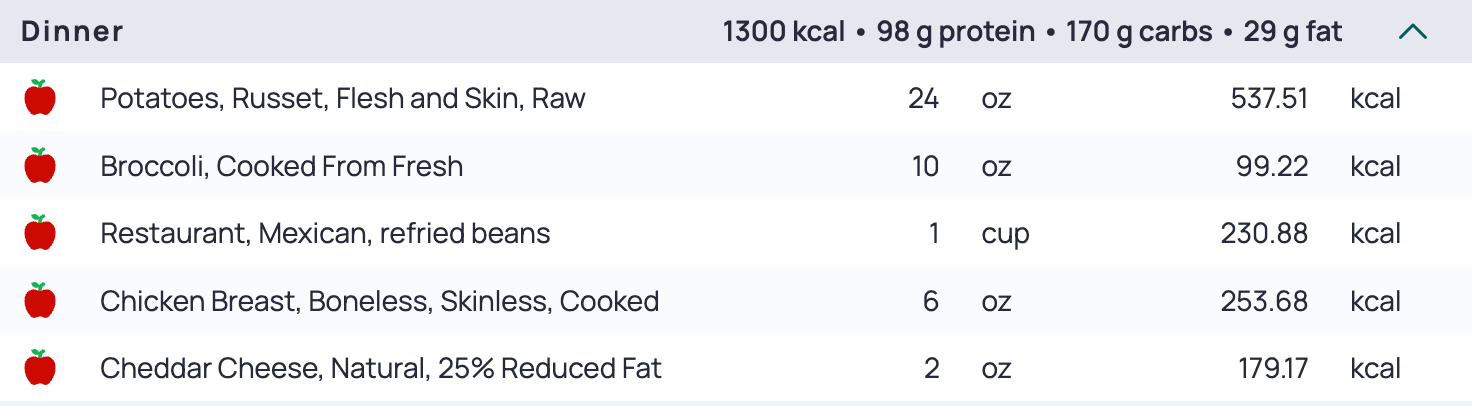Change the oz unit for chicken breast
This screenshot has height=406, width=1472.
(x=996, y=301)
